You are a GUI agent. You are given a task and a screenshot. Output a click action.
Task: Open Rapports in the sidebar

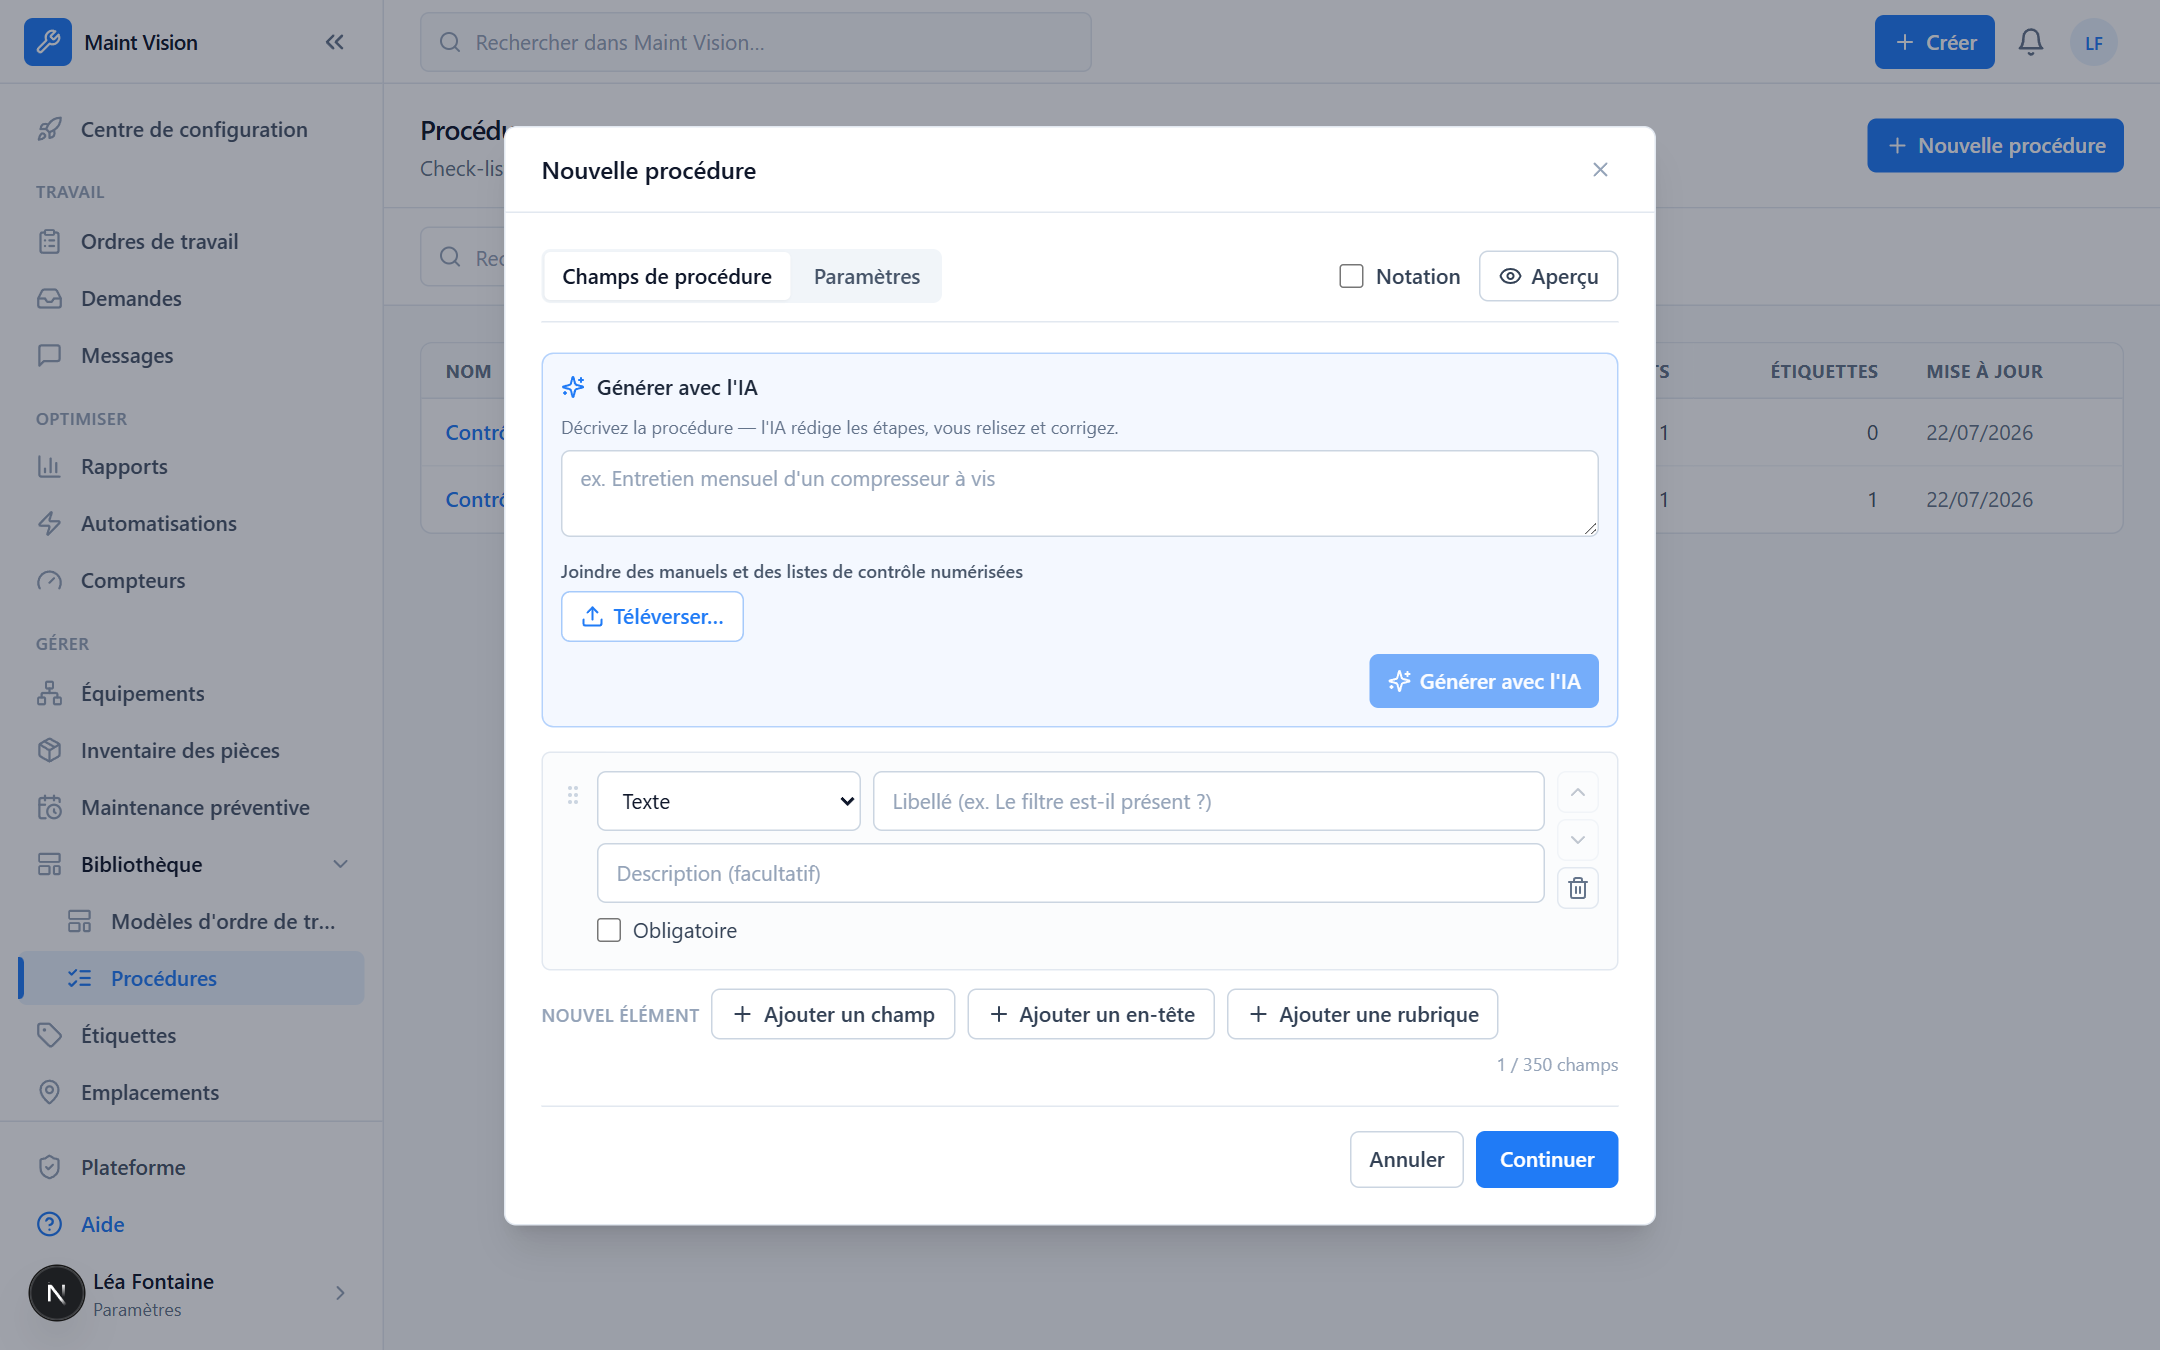(191, 466)
